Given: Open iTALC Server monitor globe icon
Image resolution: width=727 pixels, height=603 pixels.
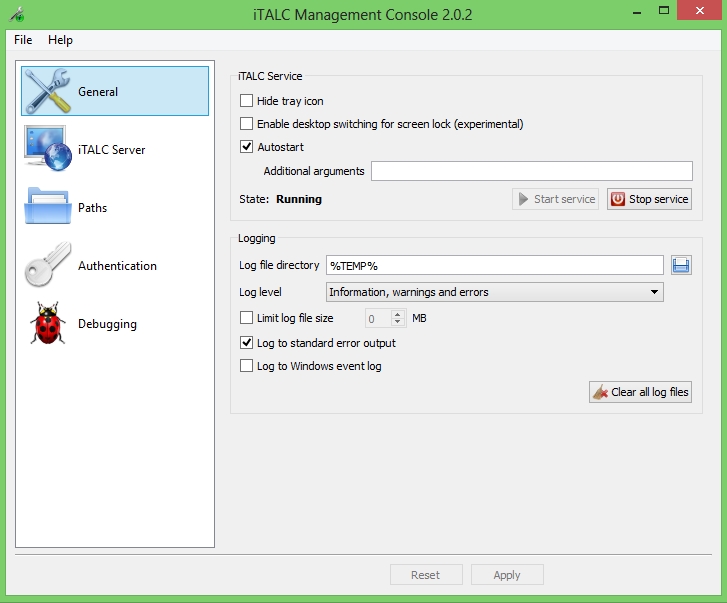Looking at the screenshot, I should pyautogui.click(x=48, y=149).
